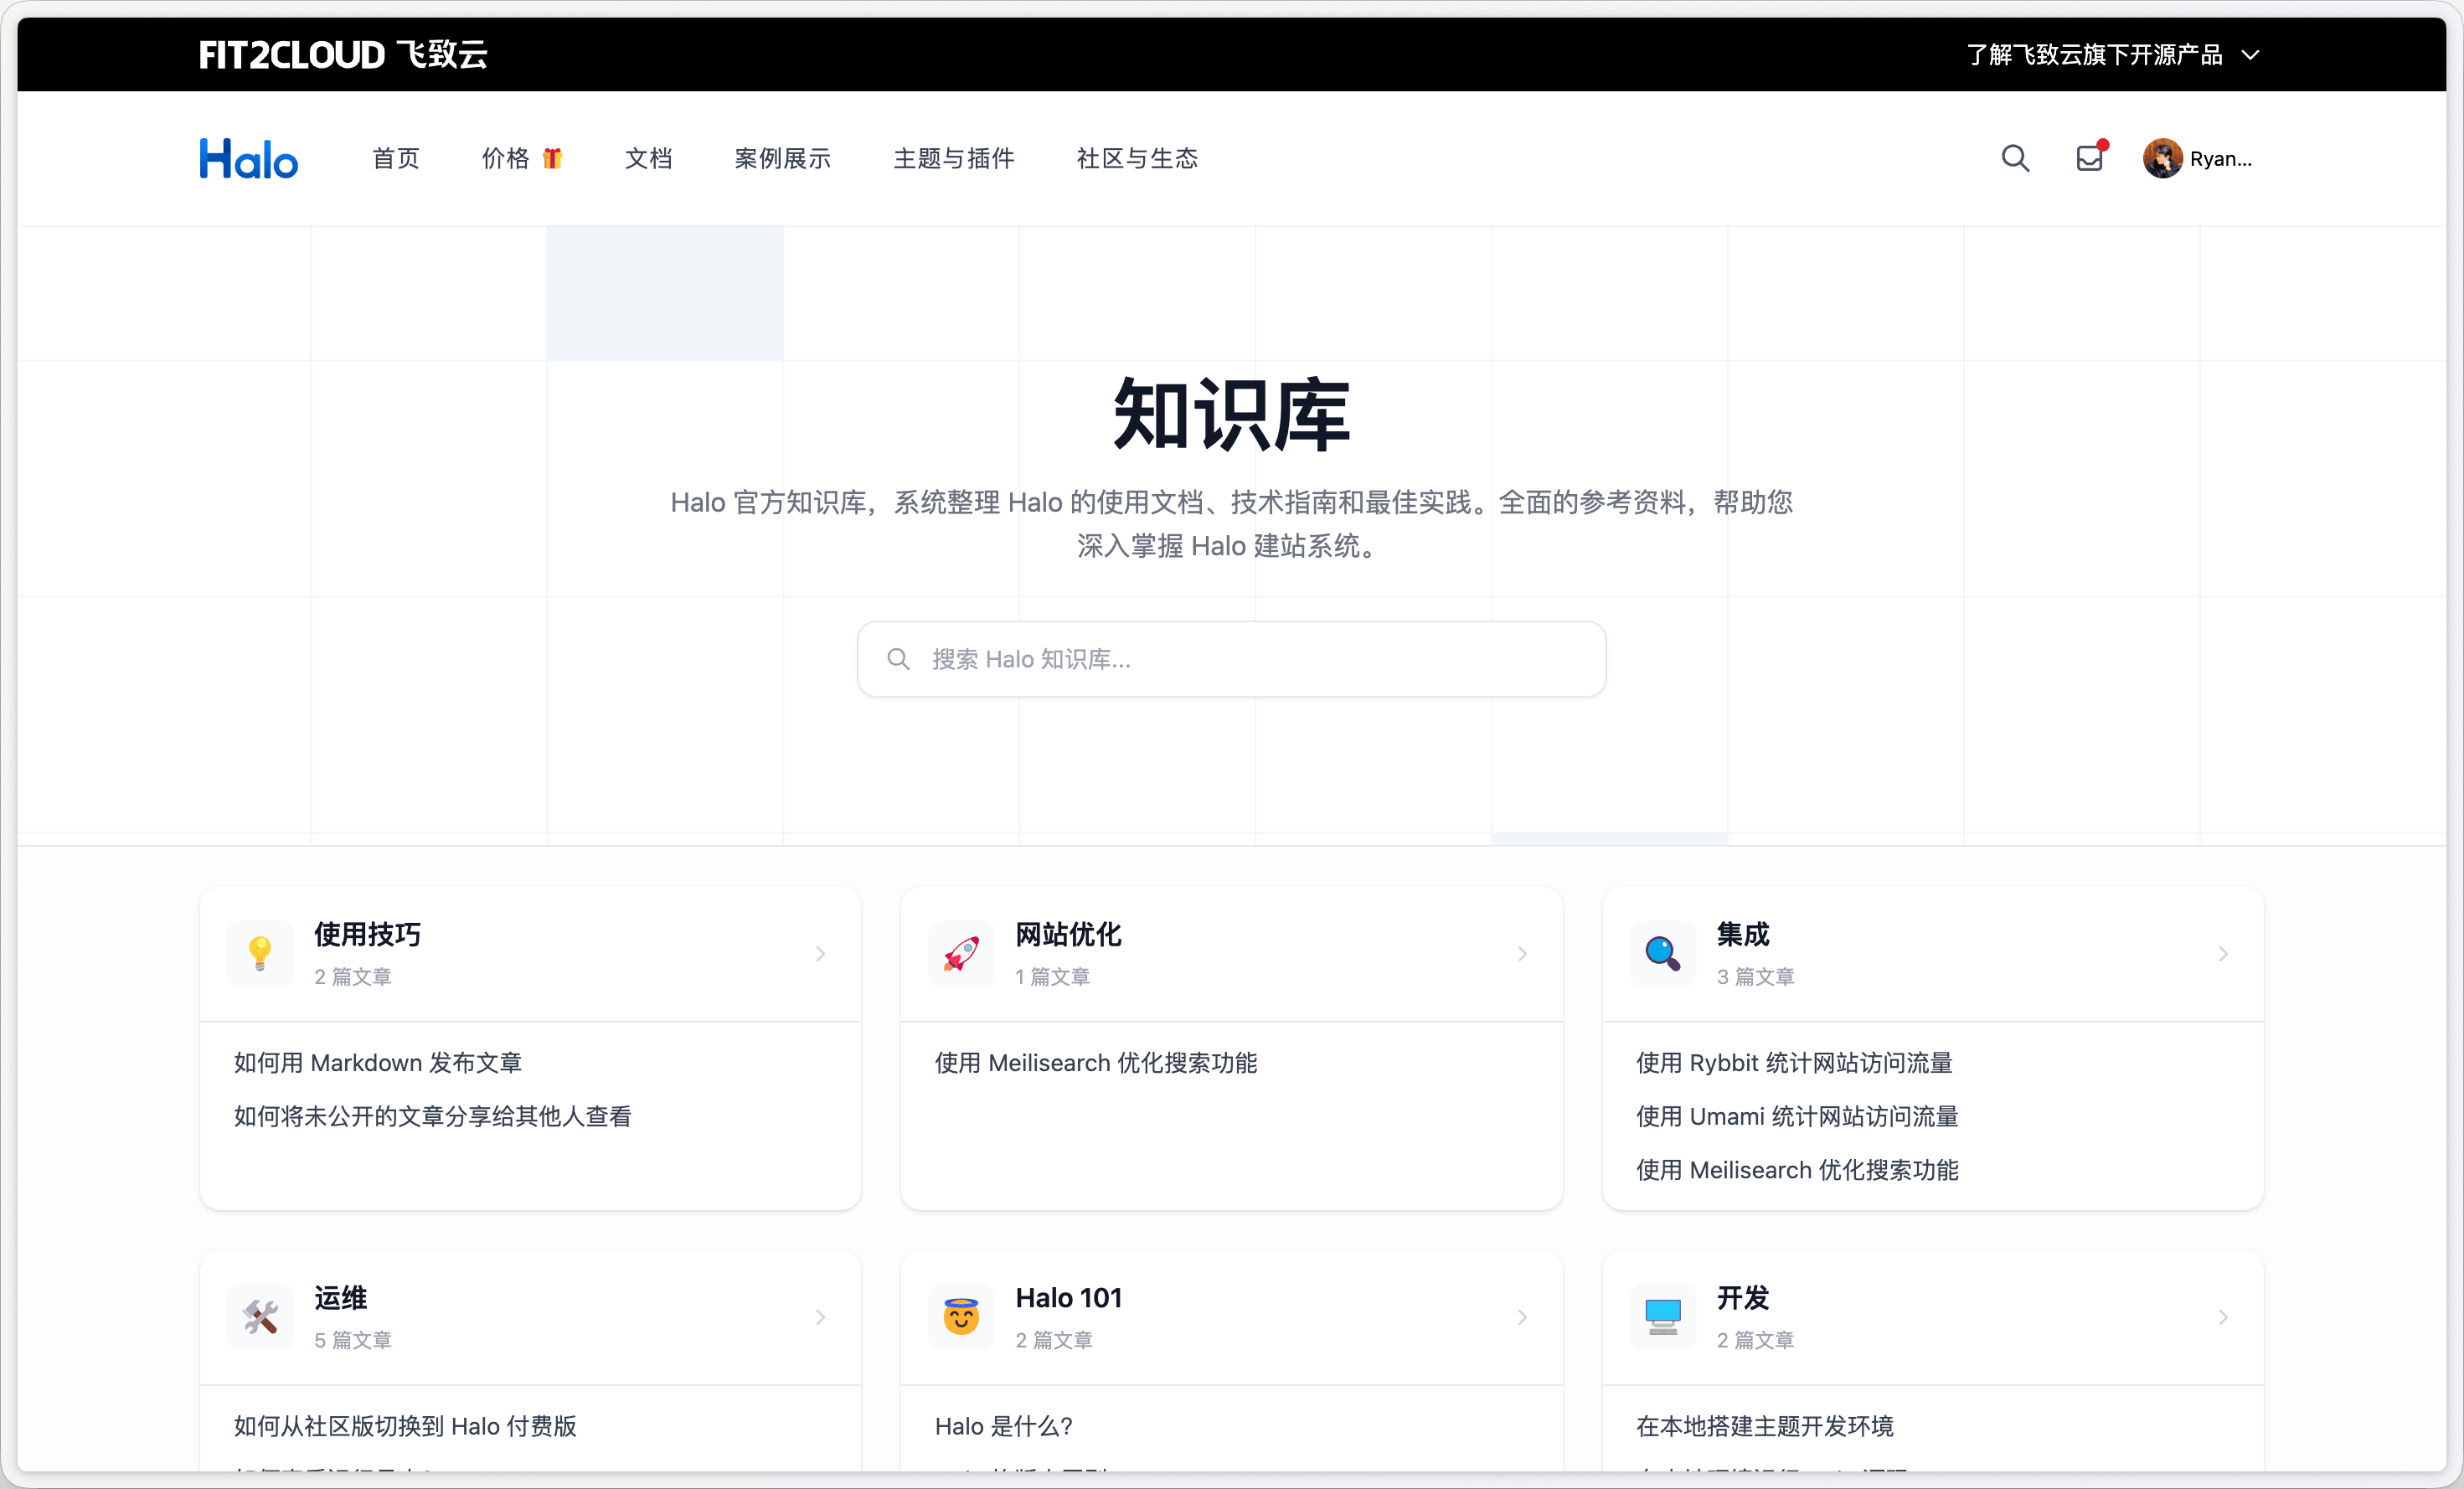Click the lightbulb icon for 使用技巧

[x=260, y=953]
